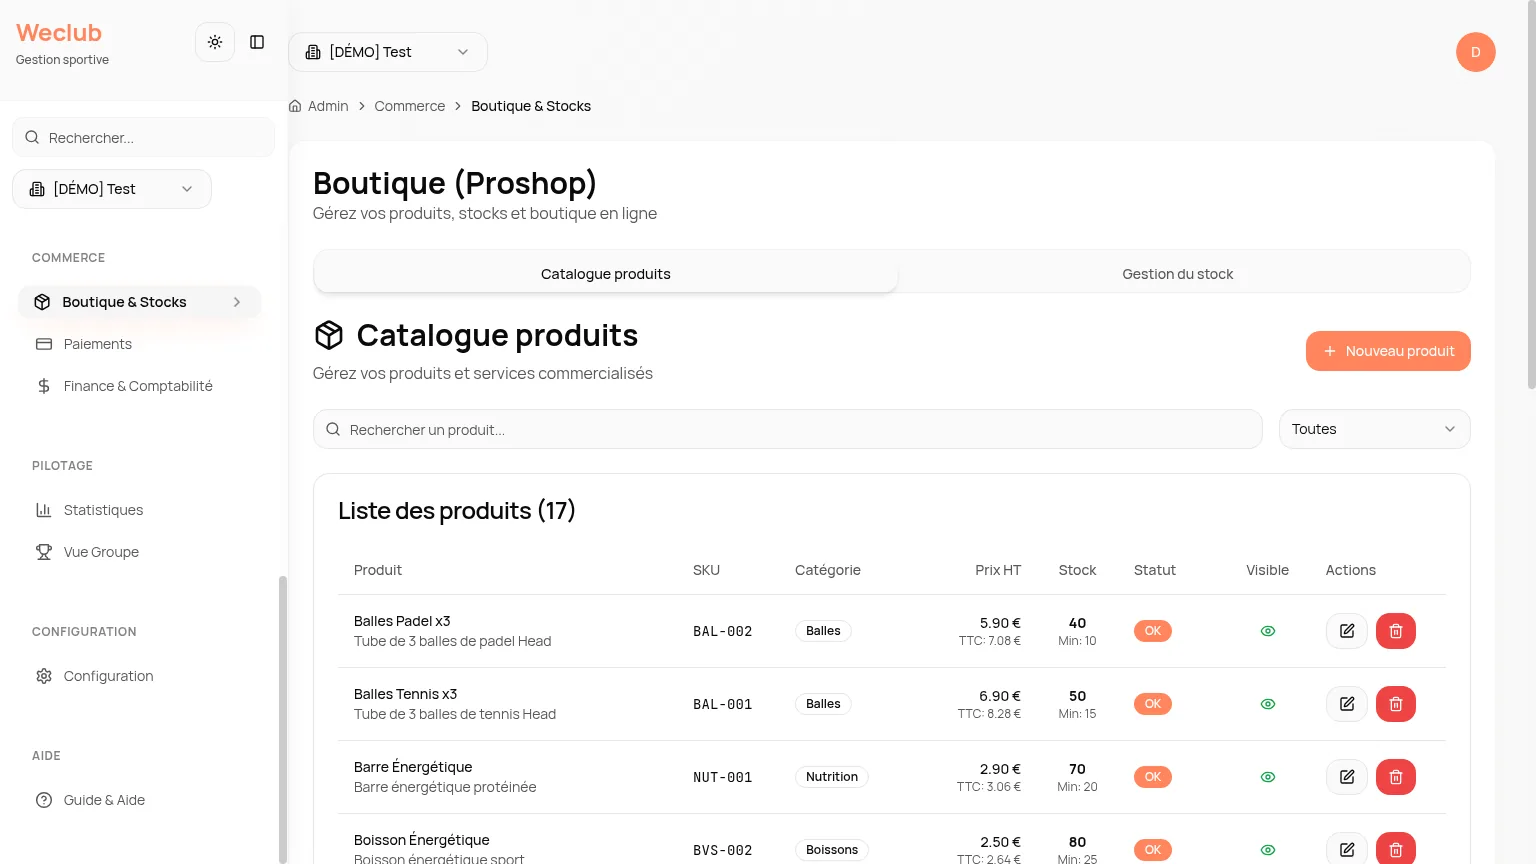Click the Liste des produits (17) heading
This screenshot has width=1536, height=864.
pyautogui.click(x=457, y=511)
